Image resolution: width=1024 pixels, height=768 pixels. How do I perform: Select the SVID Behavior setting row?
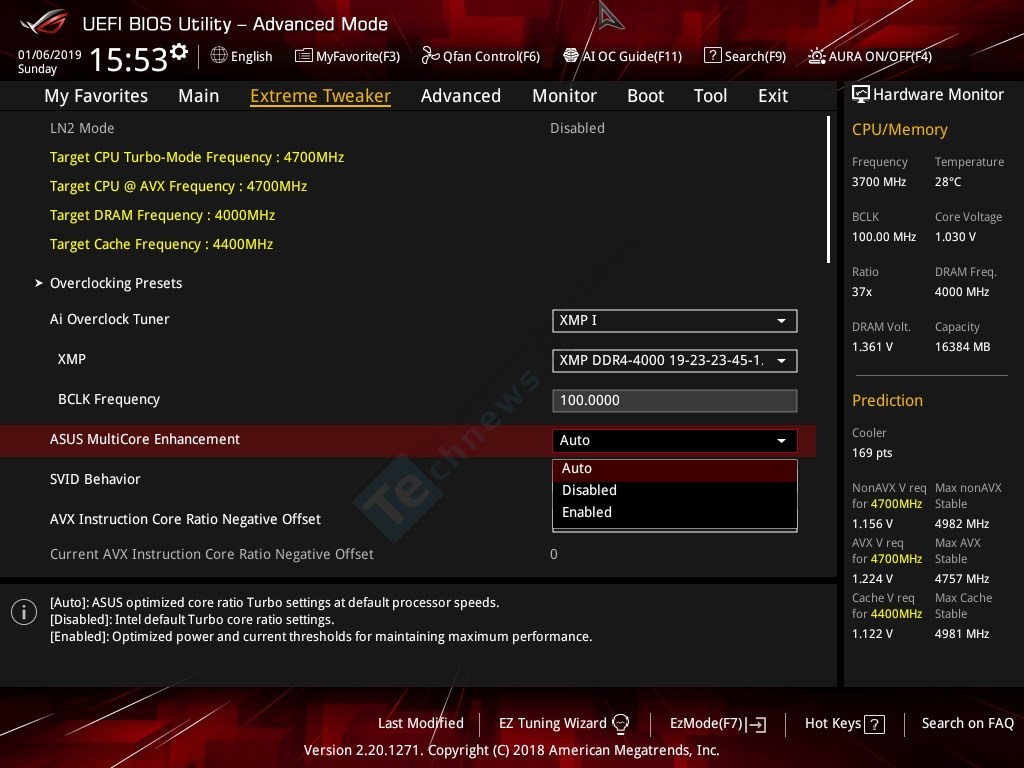408,479
